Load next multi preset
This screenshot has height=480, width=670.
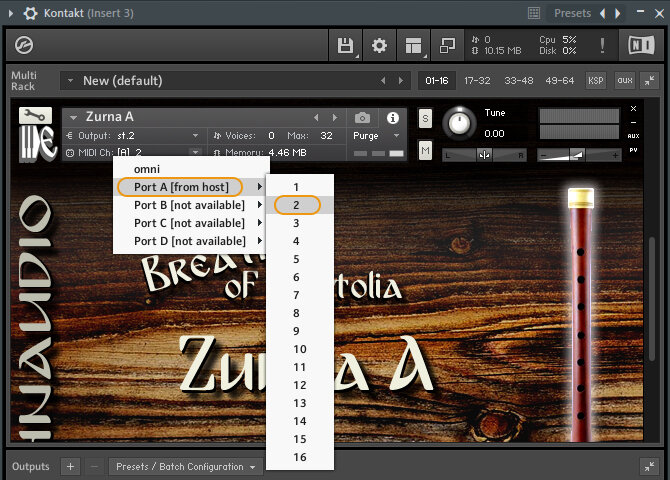pyautogui.click(x=401, y=80)
